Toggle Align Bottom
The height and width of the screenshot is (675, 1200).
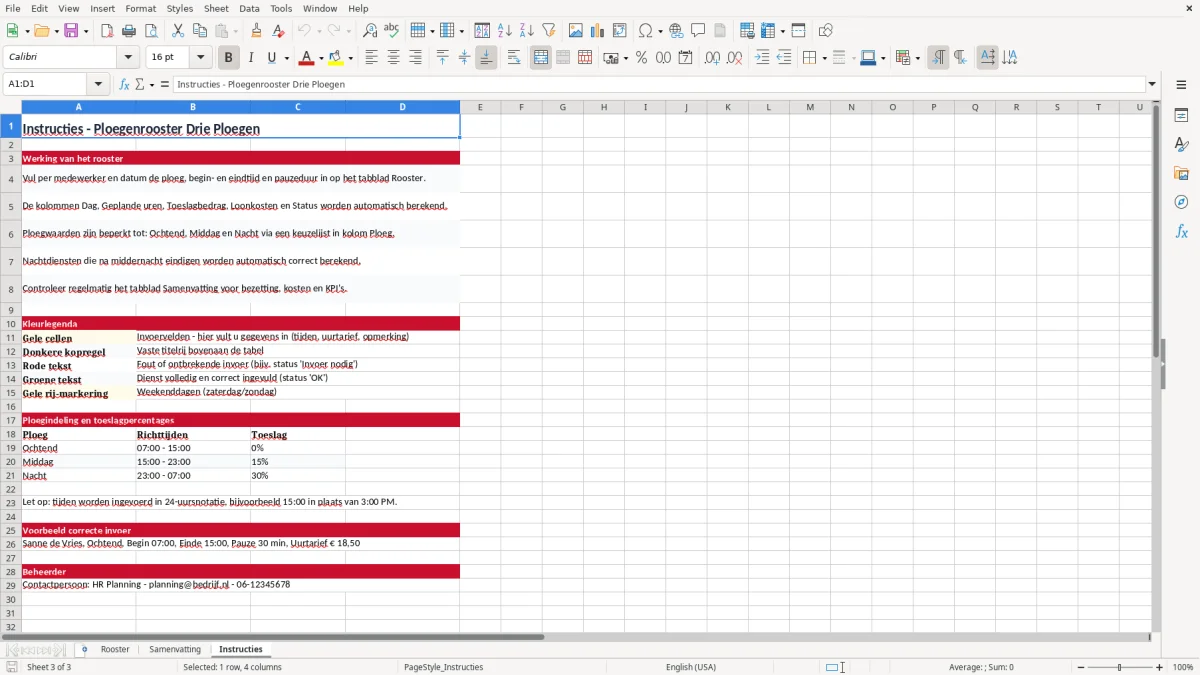pyautogui.click(x=486, y=58)
